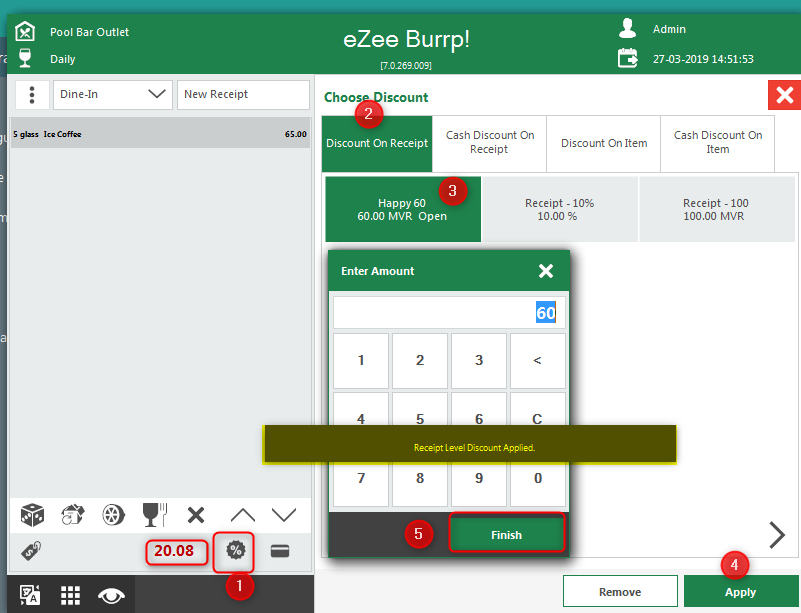This screenshot has width=801, height=613.
Task: Choose the Happy 60 discount tile
Action: click(403, 209)
